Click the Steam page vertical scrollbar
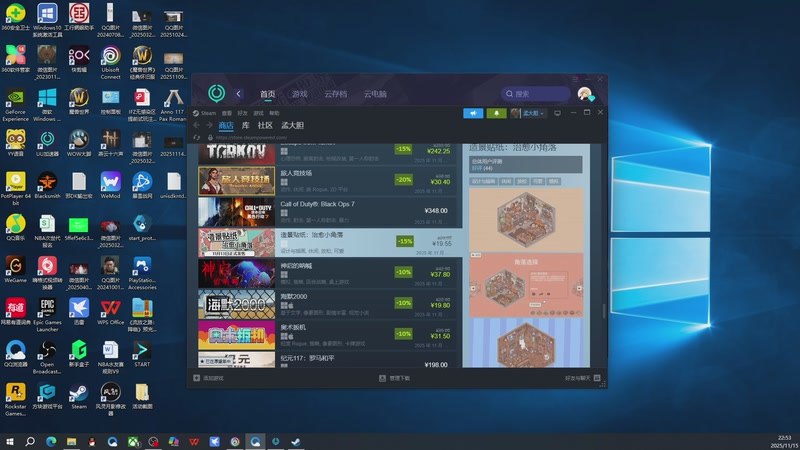800x450 pixels. [x=604, y=310]
